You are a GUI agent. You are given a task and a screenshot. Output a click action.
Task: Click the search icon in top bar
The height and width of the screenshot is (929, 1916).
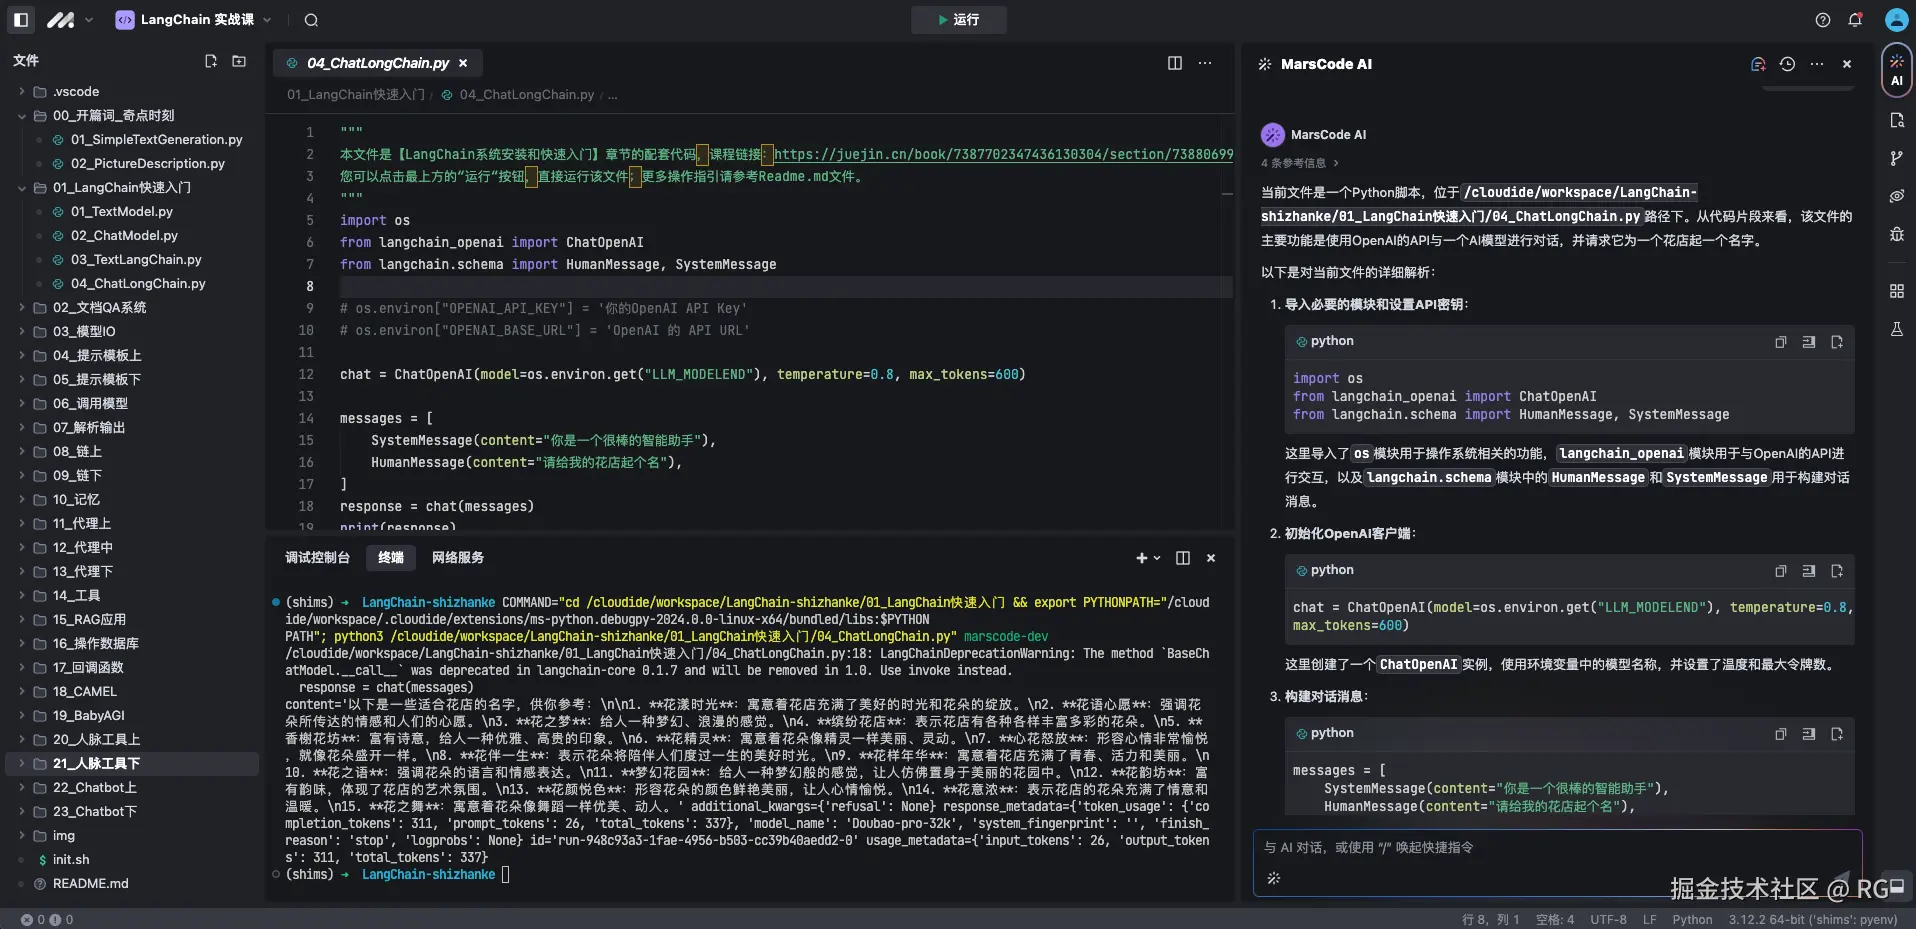(x=311, y=20)
